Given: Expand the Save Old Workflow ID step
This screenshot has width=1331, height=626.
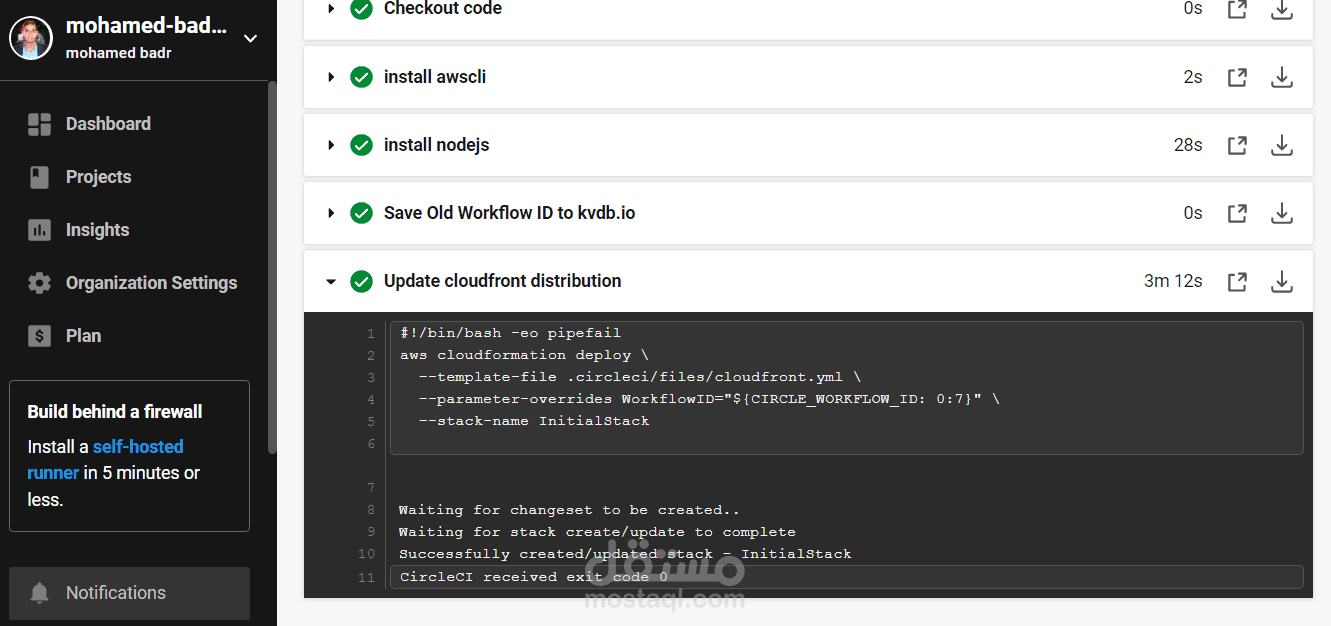Looking at the screenshot, I should [331, 213].
